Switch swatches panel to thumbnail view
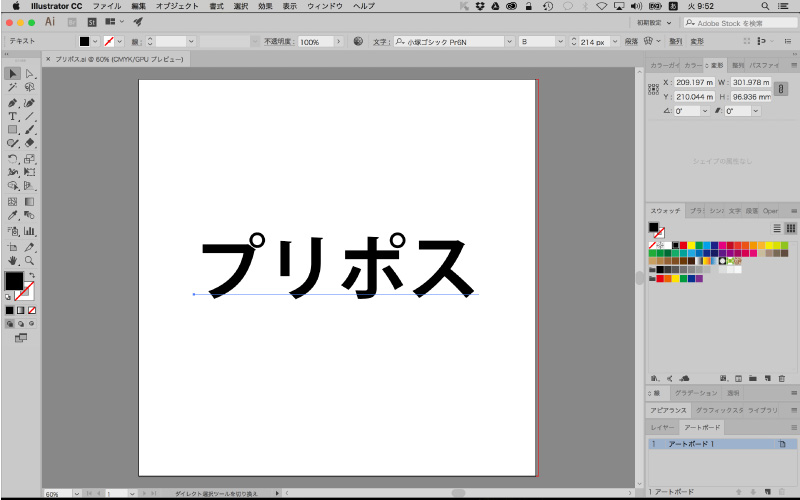Image resolution: width=800 pixels, height=500 pixels. pos(790,228)
